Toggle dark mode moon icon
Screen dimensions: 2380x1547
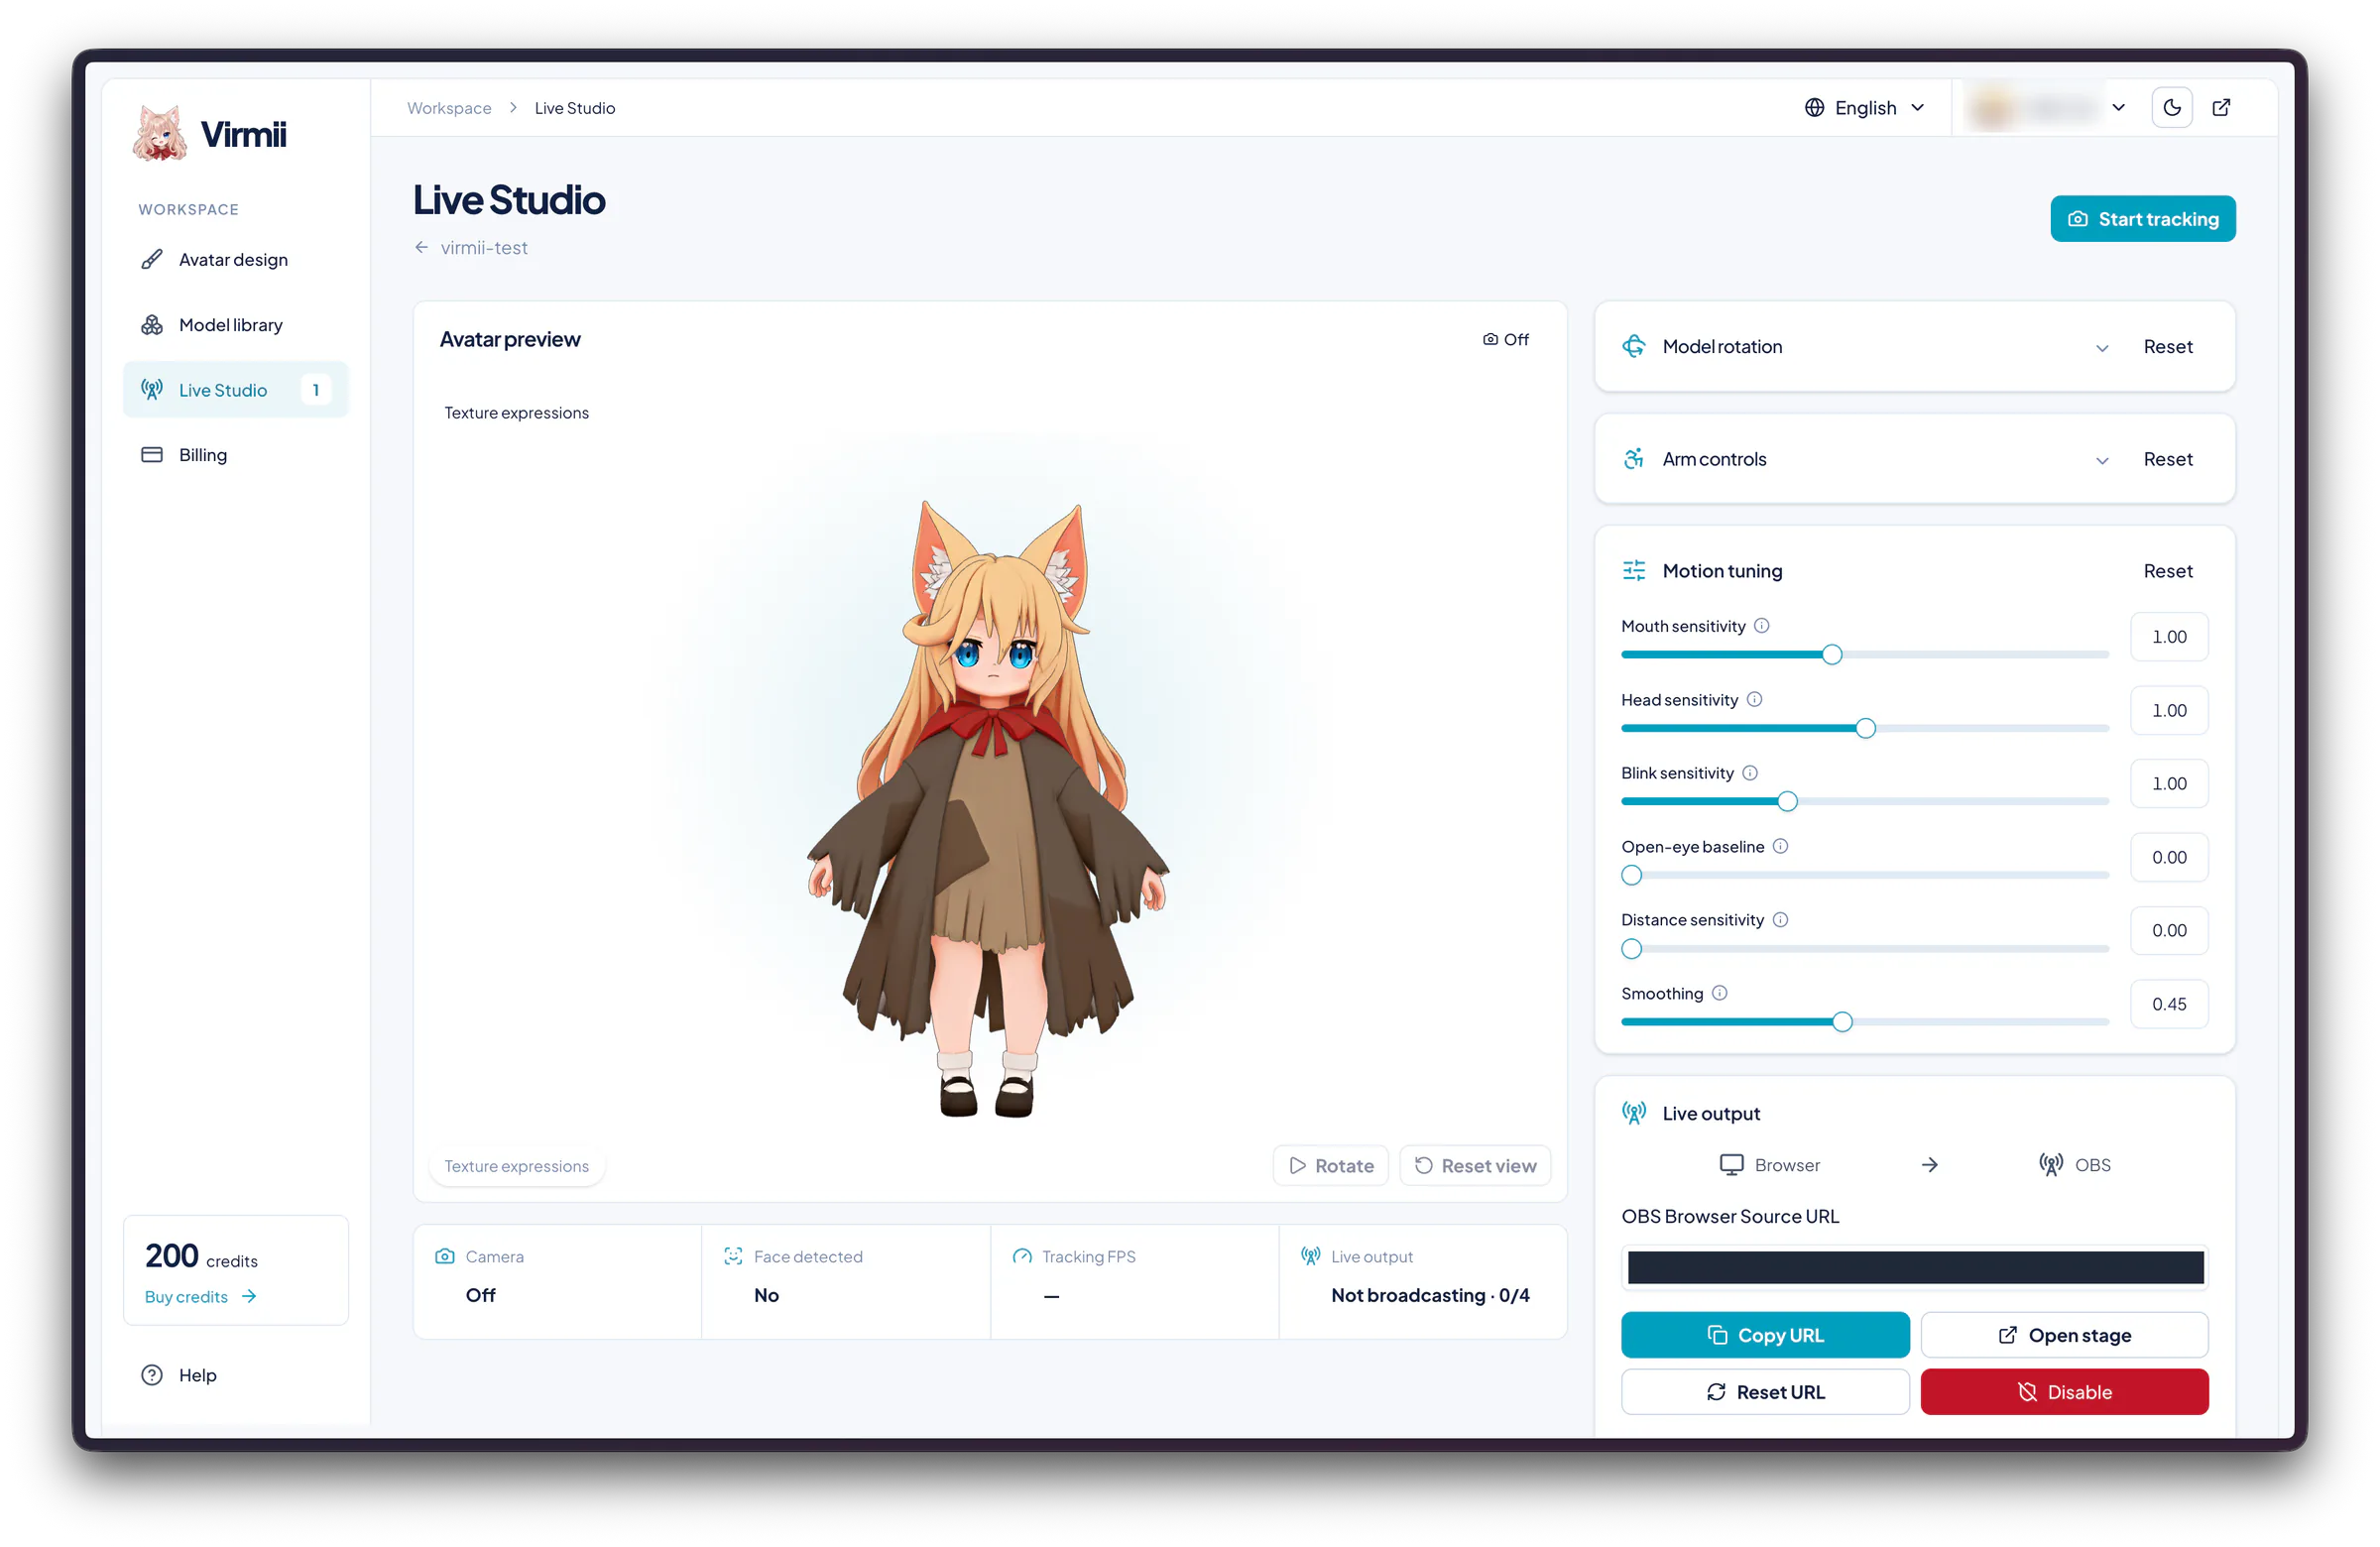(2171, 107)
